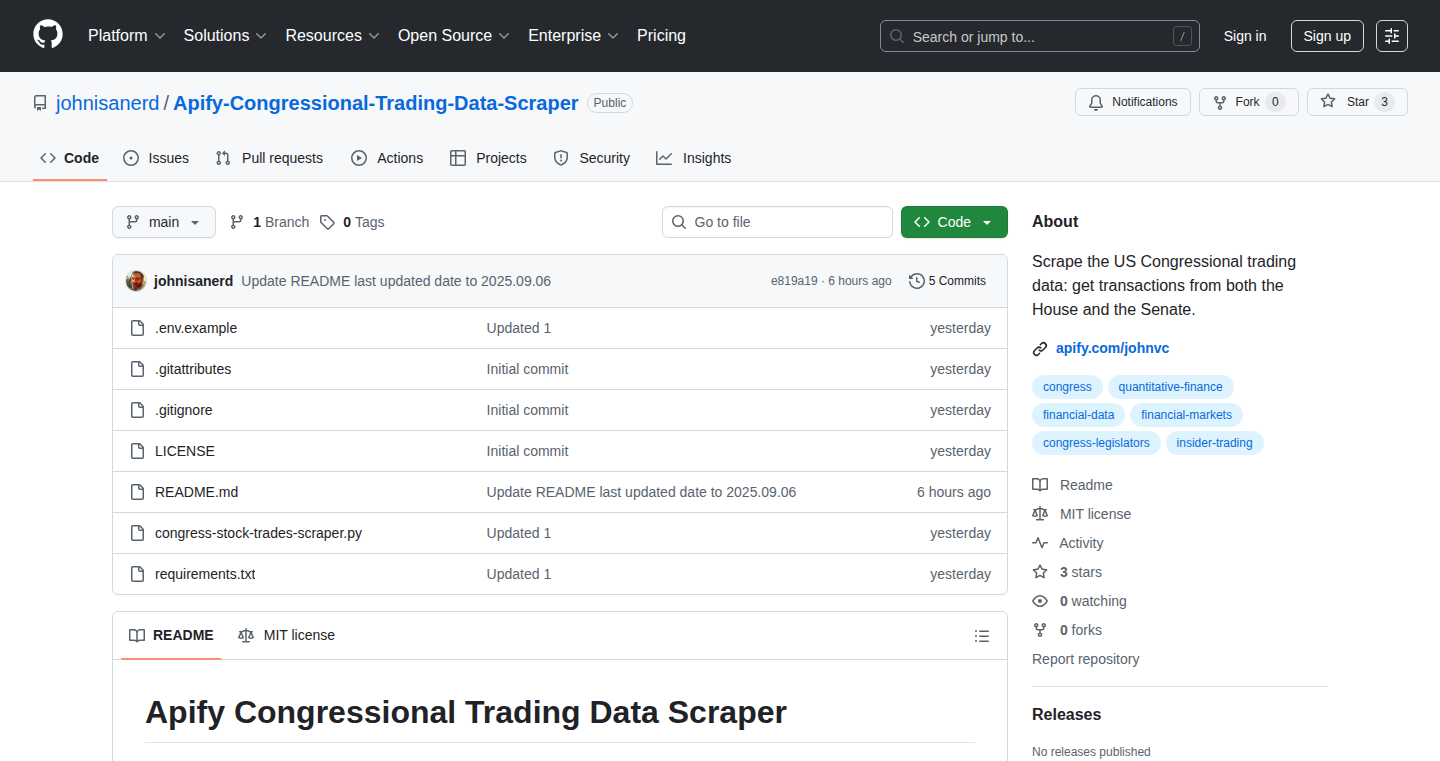Open the .gitattributes file
The height and width of the screenshot is (761, 1440).
point(193,369)
